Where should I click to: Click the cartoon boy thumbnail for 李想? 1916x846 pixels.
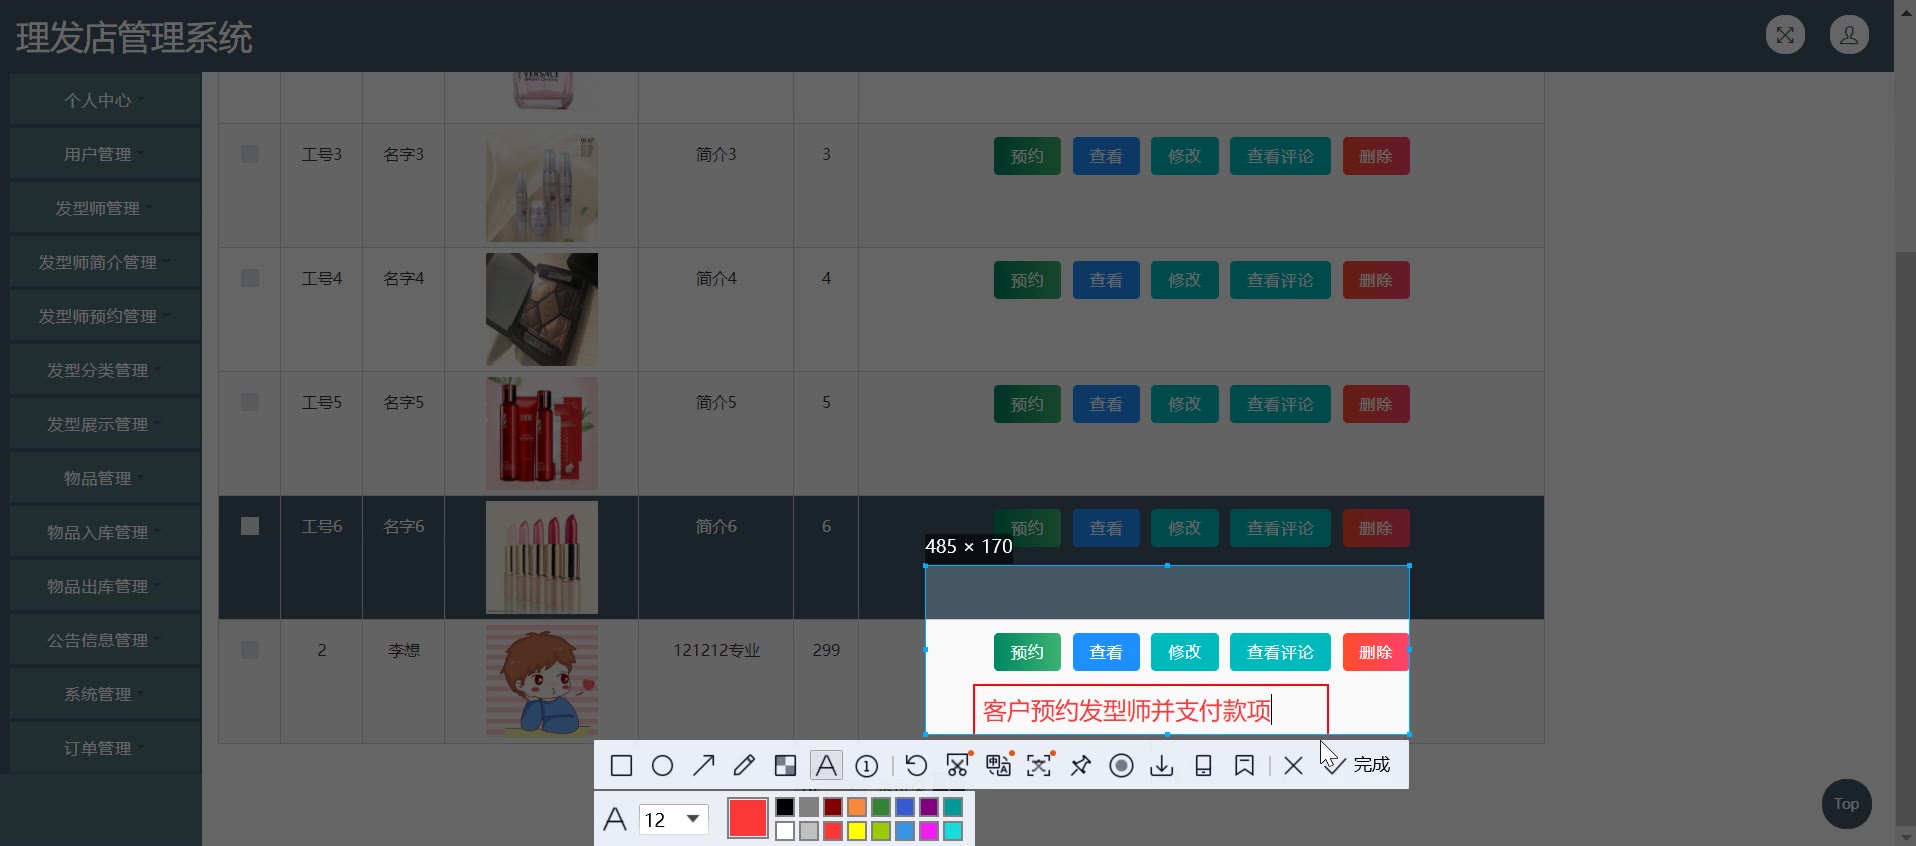pyautogui.click(x=542, y=681)
